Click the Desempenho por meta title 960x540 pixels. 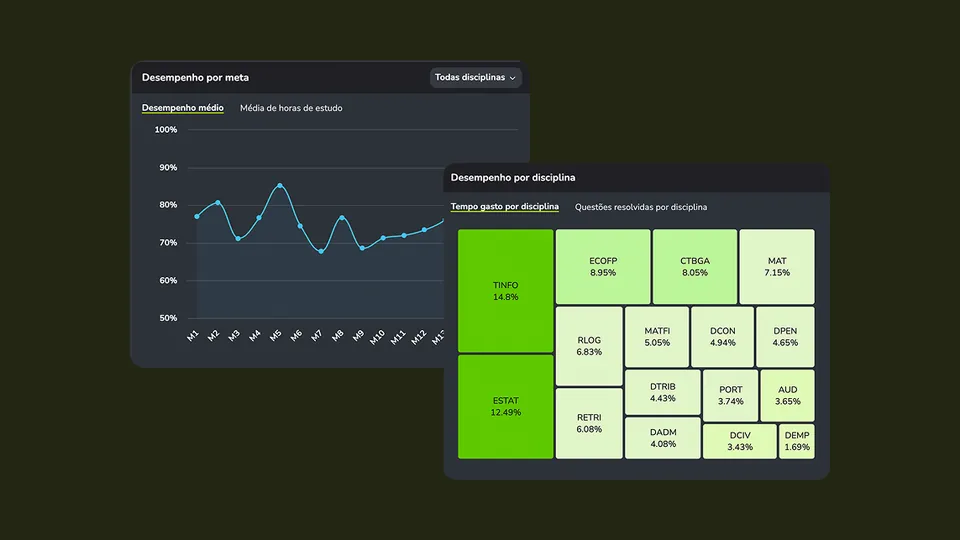(195, 78)
